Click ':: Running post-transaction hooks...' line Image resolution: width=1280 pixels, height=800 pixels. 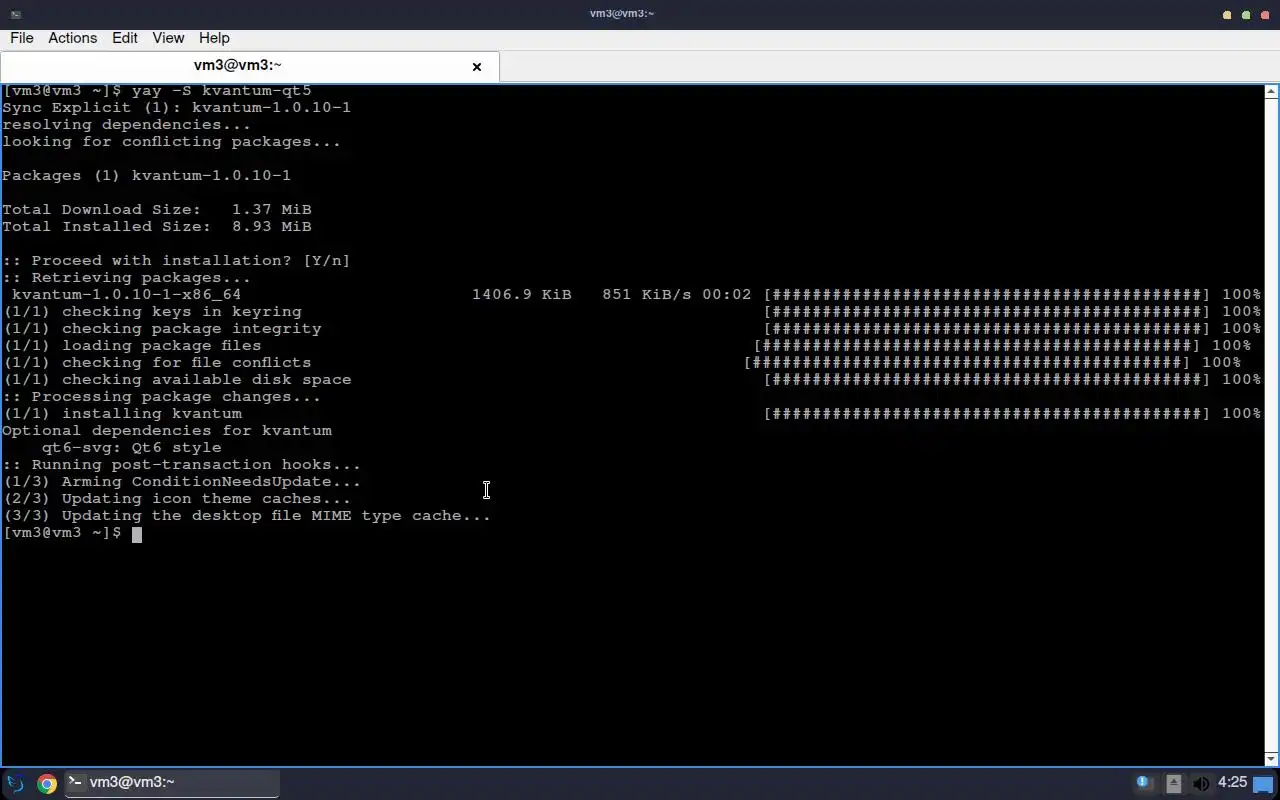click(182, 464)
